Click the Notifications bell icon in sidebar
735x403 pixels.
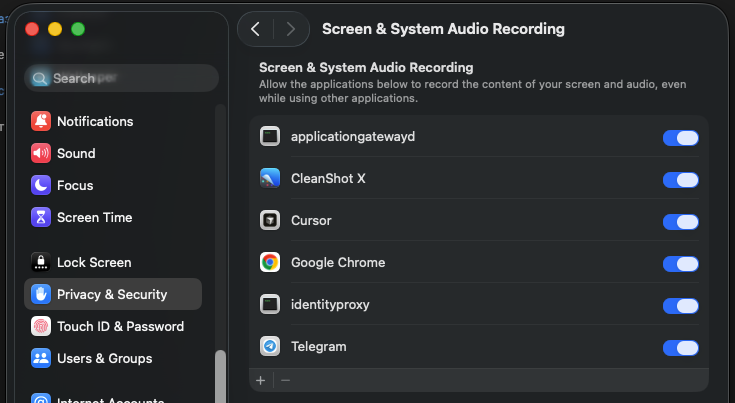click(41, 121)
